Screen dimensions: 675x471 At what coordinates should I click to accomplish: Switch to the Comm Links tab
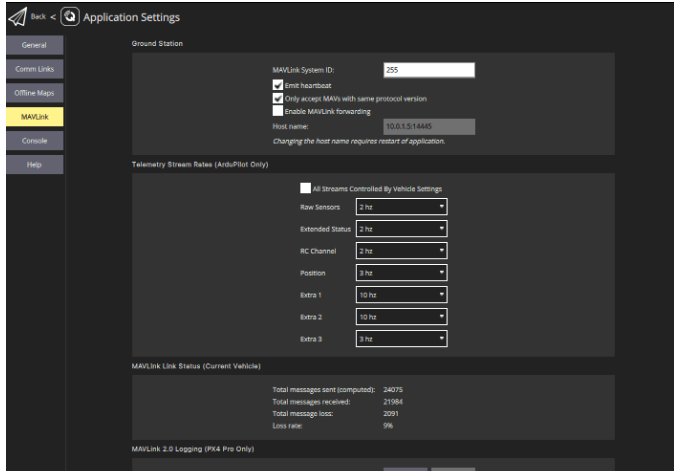coord(34,69)
